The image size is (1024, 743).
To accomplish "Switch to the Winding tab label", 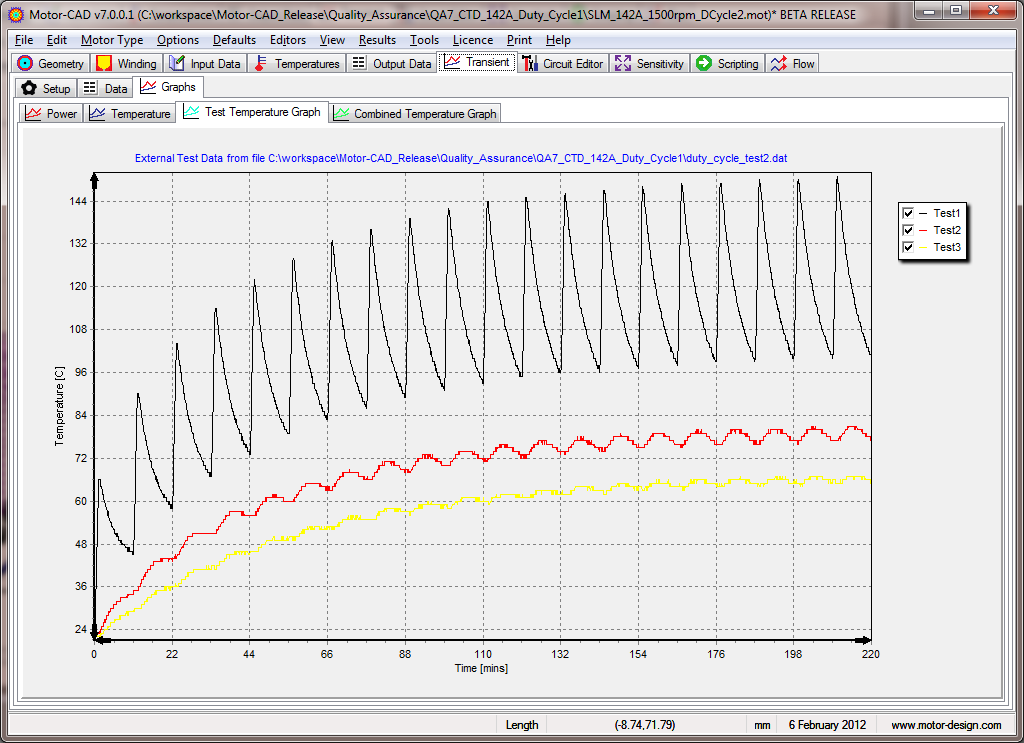I will coord(137,63).
